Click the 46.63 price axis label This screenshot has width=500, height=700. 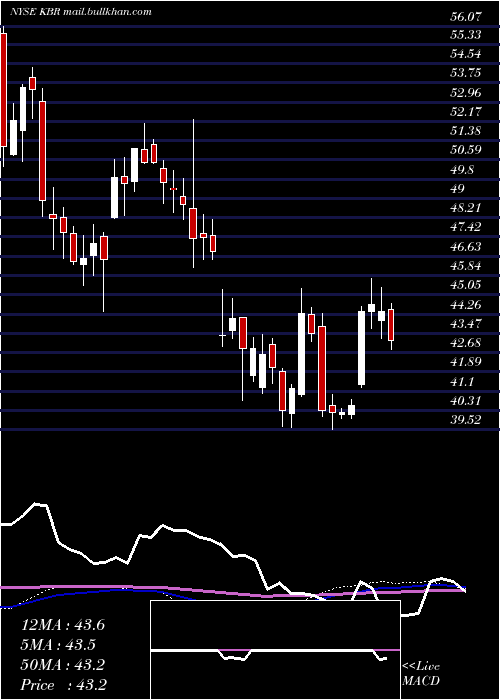[466, 246]
